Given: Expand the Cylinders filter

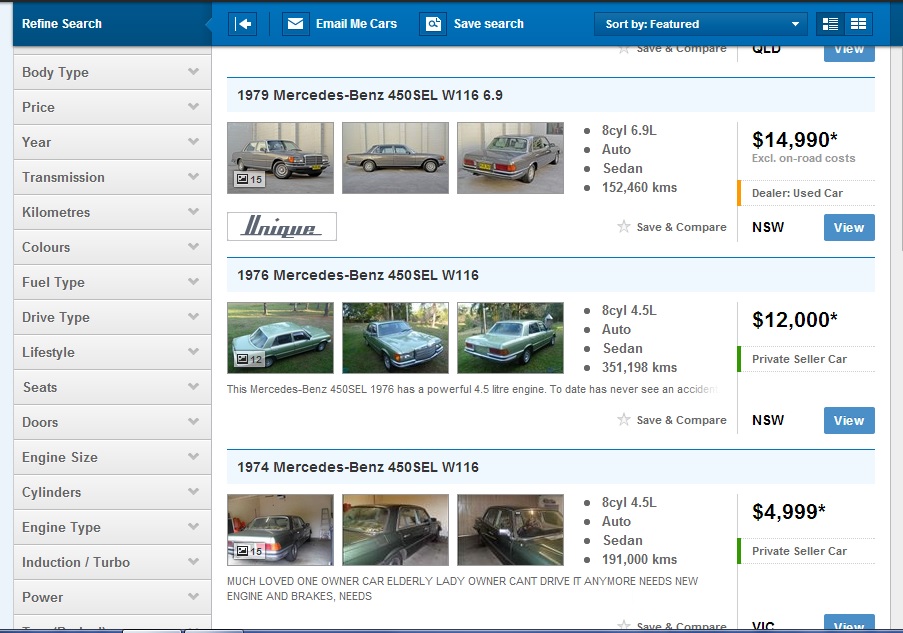Looking at the screenshot, I should (112, 492).
